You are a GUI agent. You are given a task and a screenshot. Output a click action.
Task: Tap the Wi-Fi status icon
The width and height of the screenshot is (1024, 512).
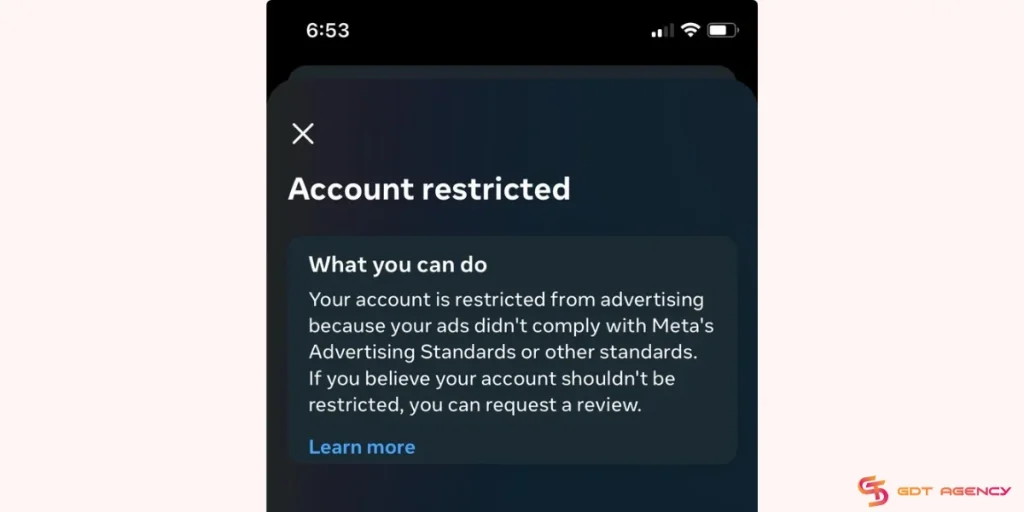[x=690, y=30]
